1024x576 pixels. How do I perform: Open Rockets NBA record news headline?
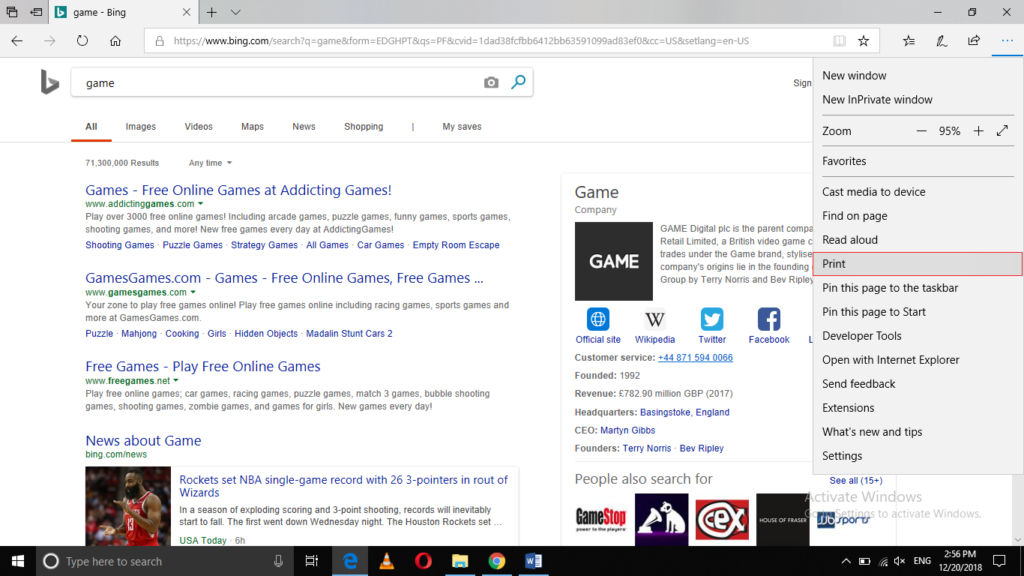click(x=343, y=486)
